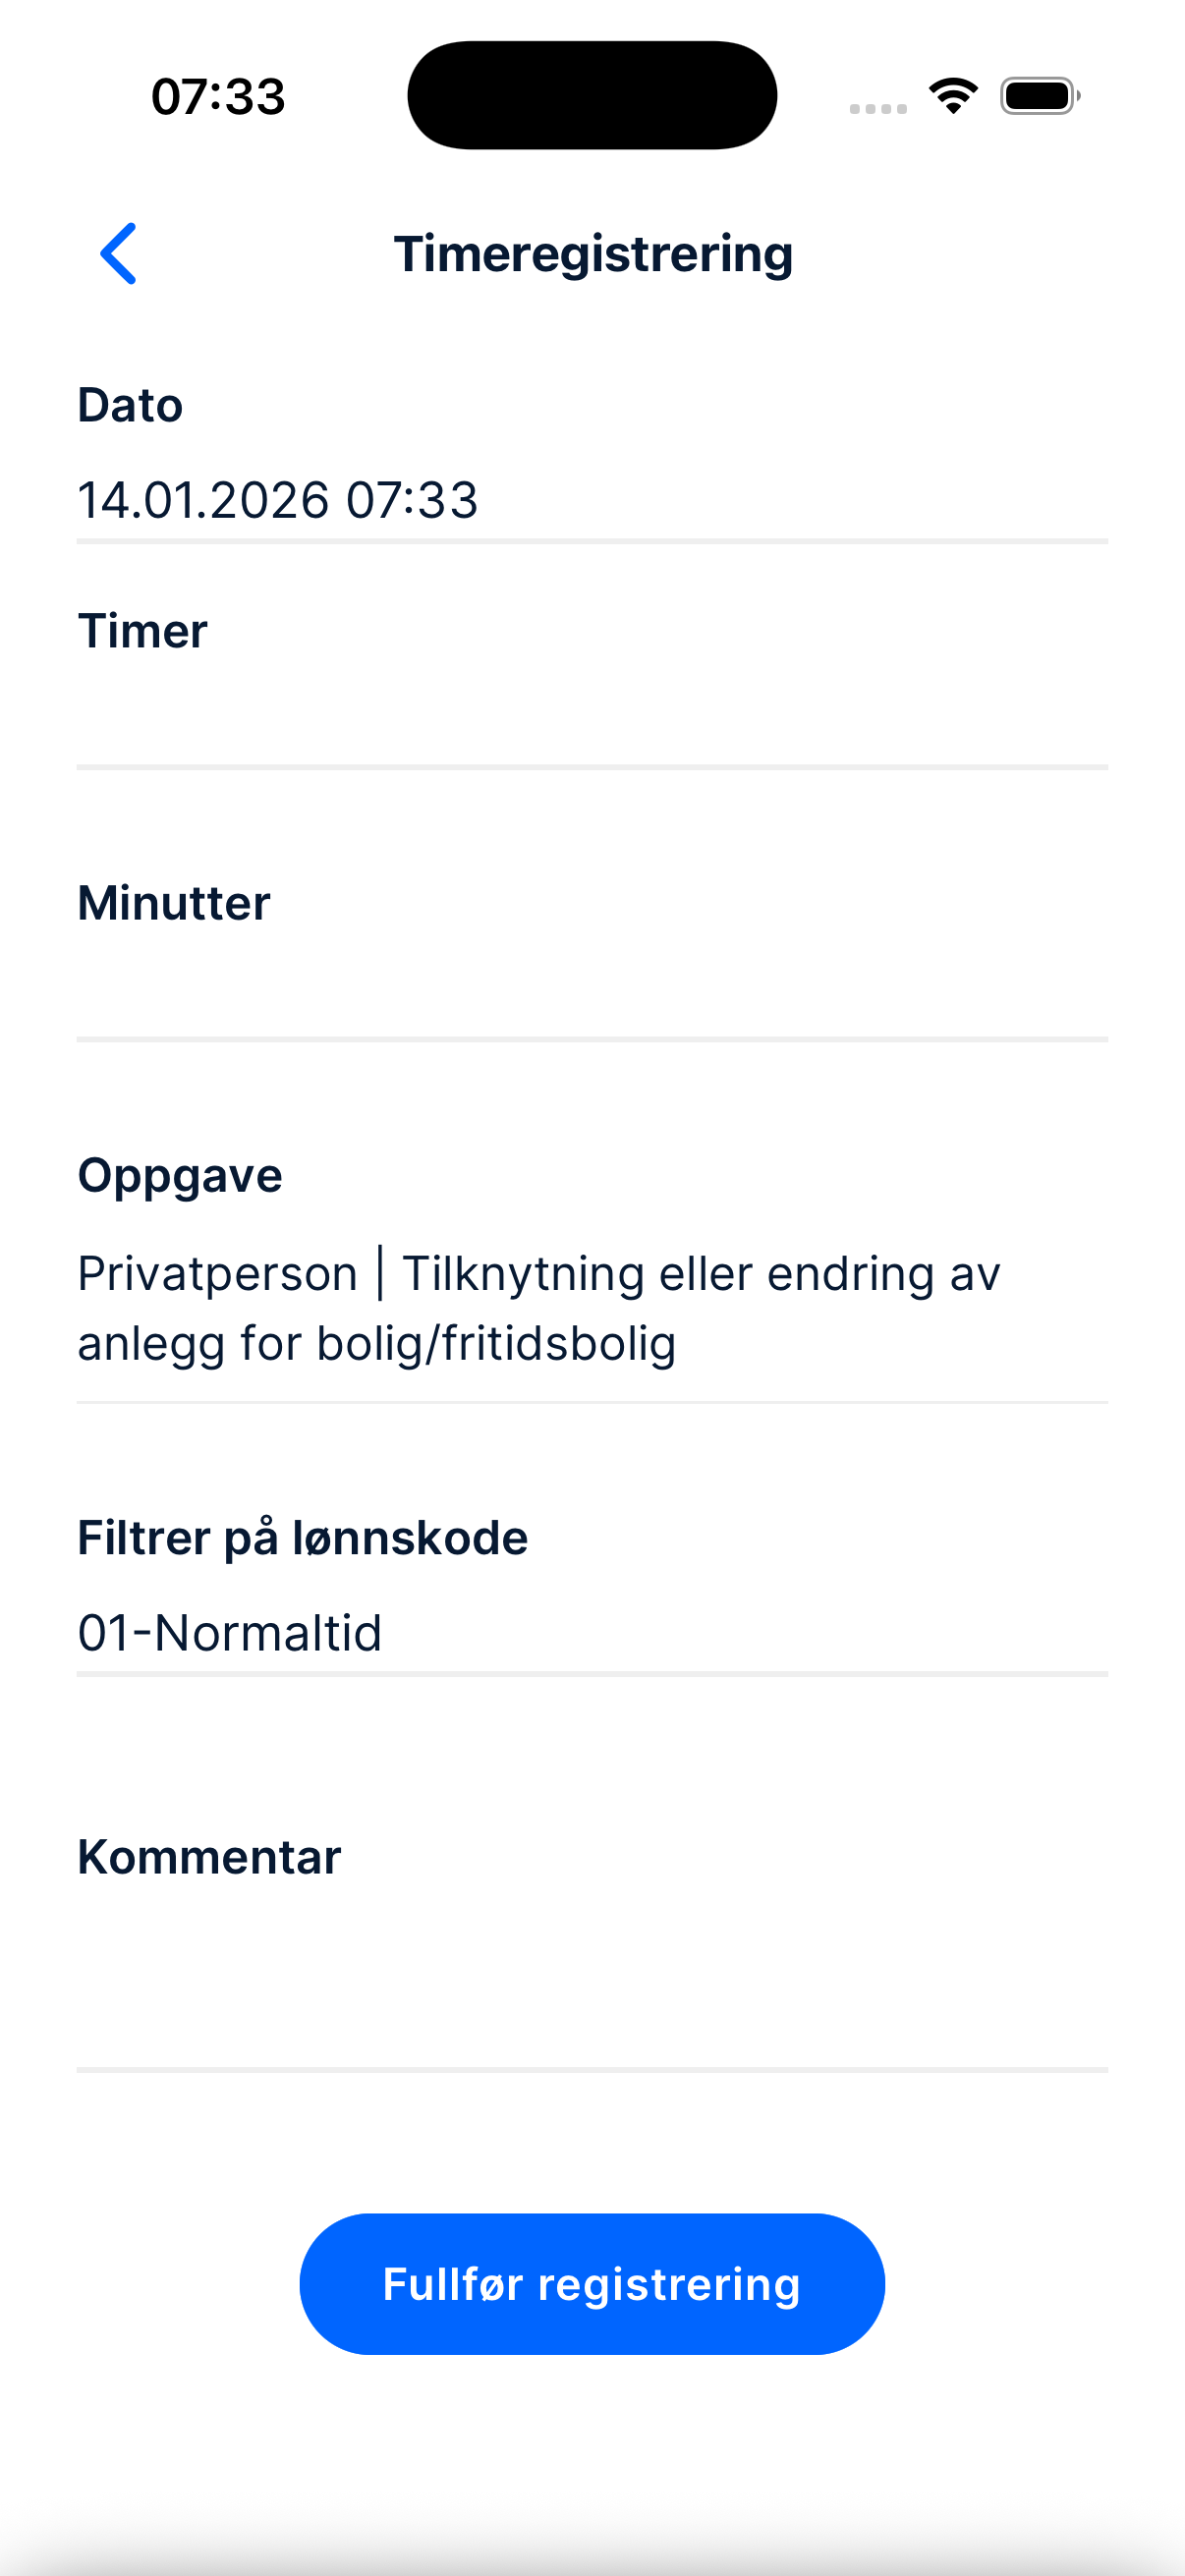Tap the Timeregistrering page title
This screenshot has height=2576, width=1185.
click(x=593, y=254)
